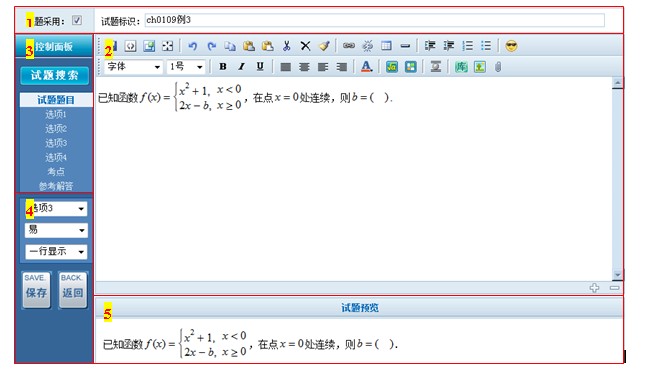645x374 pixels.
Task: Open the smiley emoticon picker
Action: [511, 46]
